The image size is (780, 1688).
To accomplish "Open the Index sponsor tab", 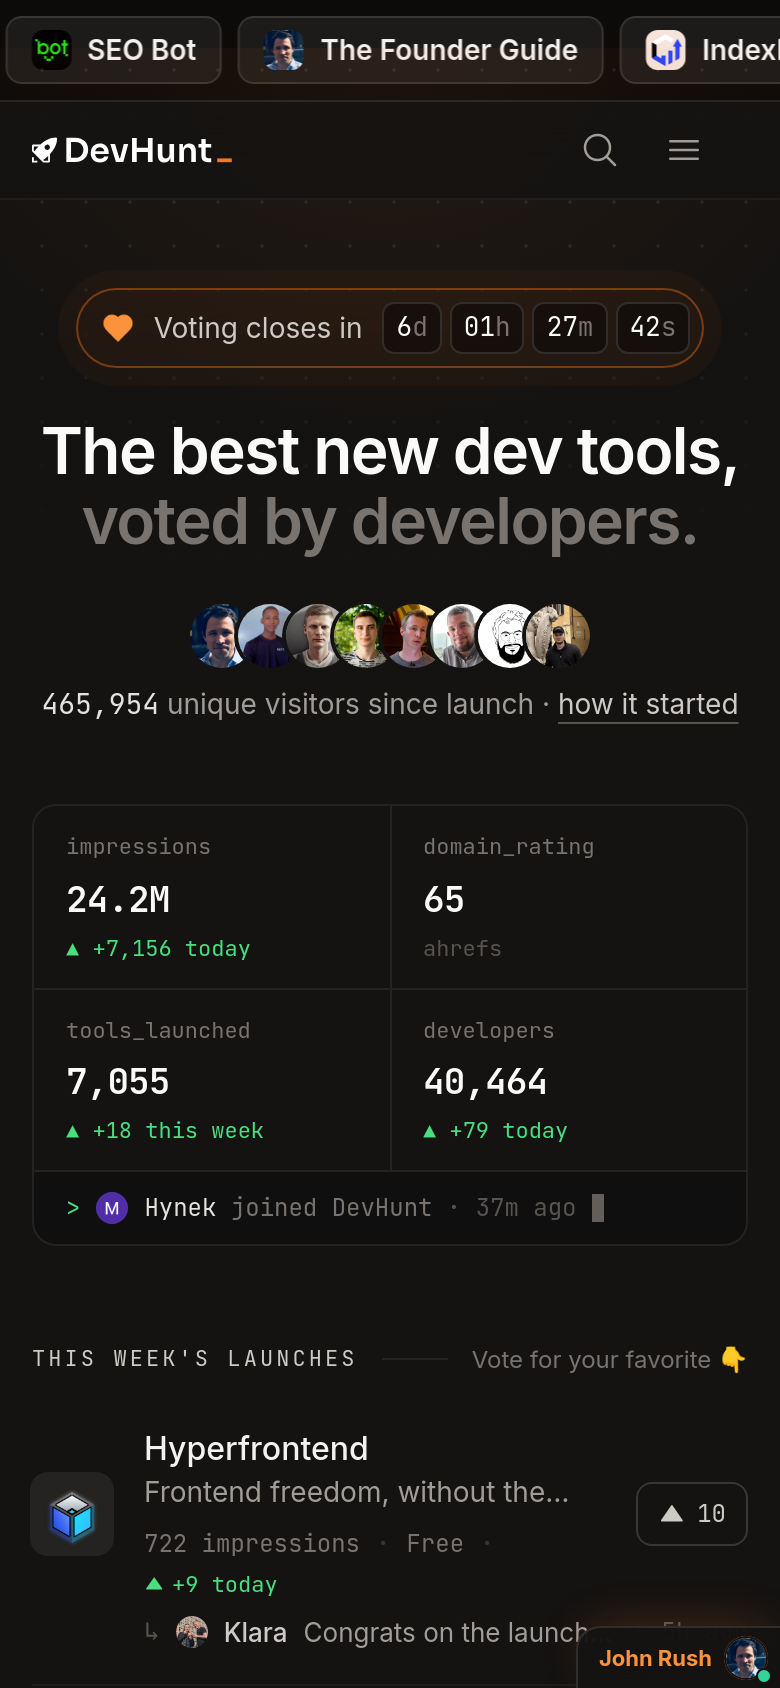I will (700, 50).
